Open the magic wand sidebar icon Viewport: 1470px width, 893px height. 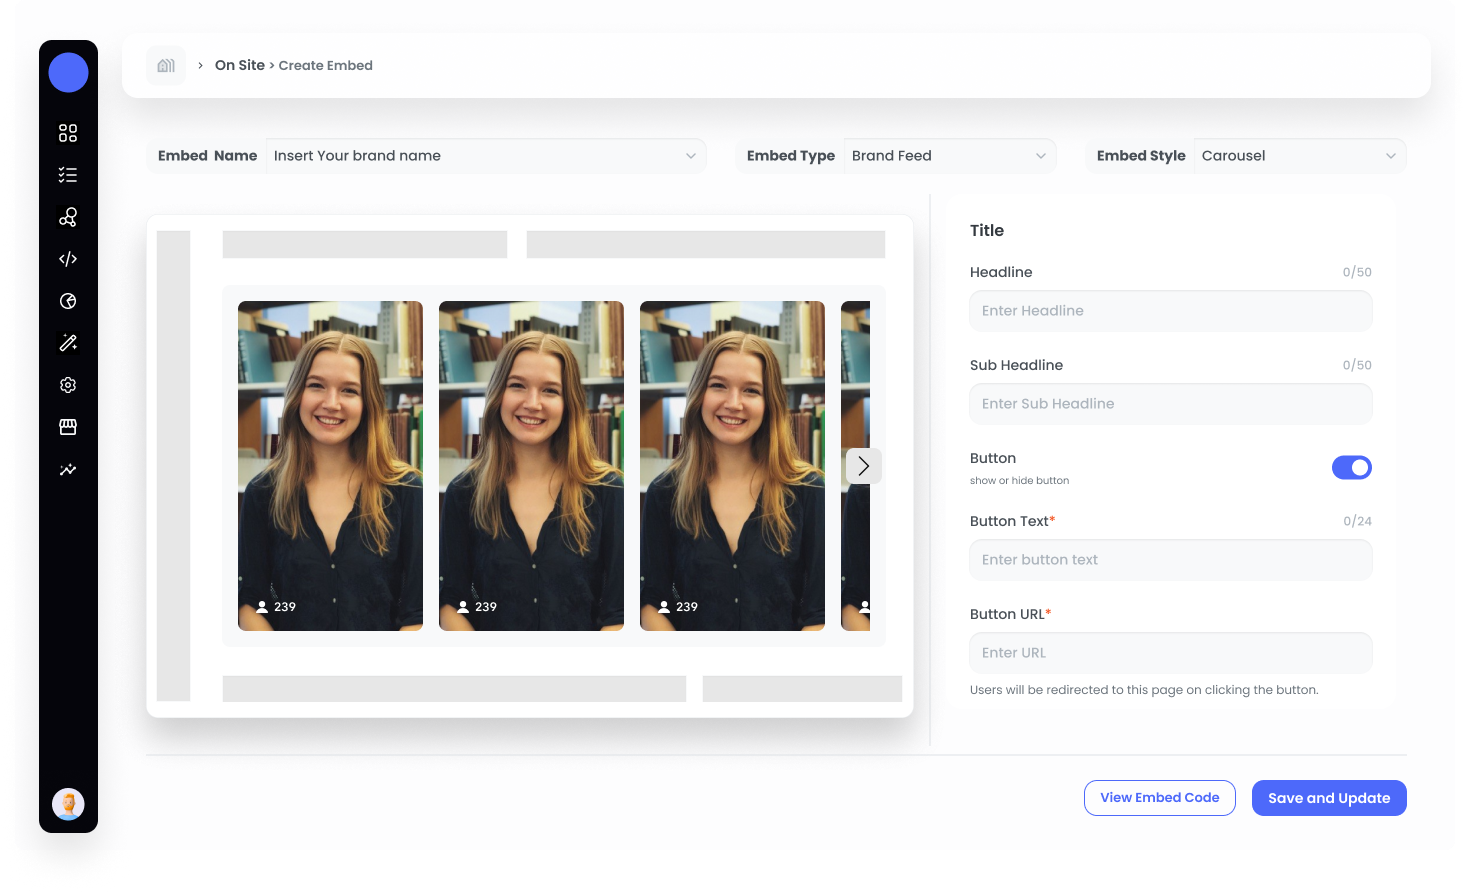pyautogui.click(x=68, y=343)
